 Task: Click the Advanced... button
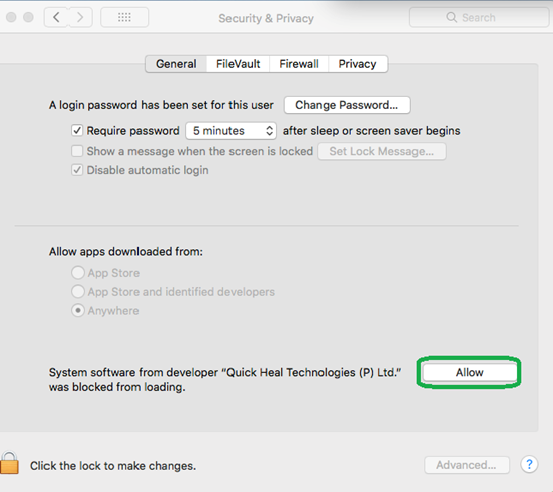tap(467, 465)
